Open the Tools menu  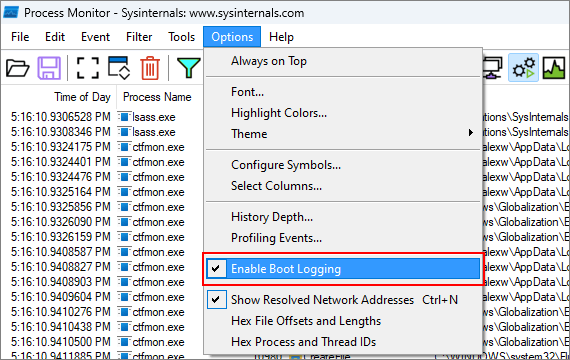[181, 37]
